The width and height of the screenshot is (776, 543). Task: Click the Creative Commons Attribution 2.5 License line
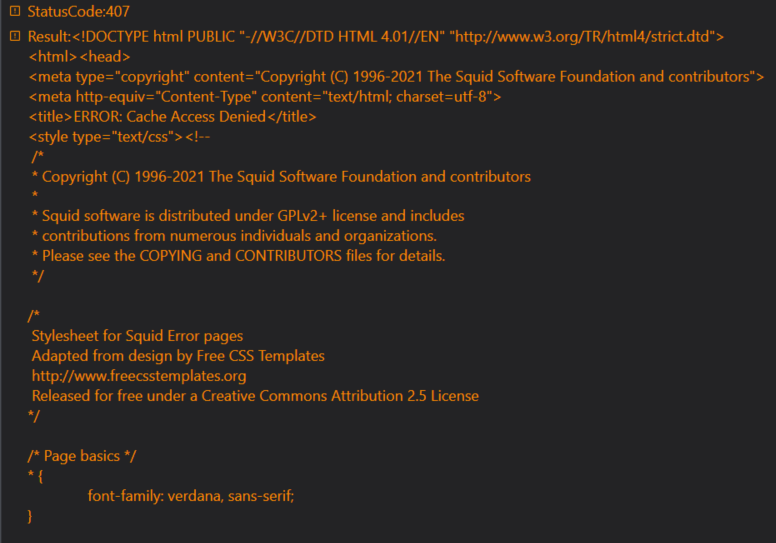(255, 396)
